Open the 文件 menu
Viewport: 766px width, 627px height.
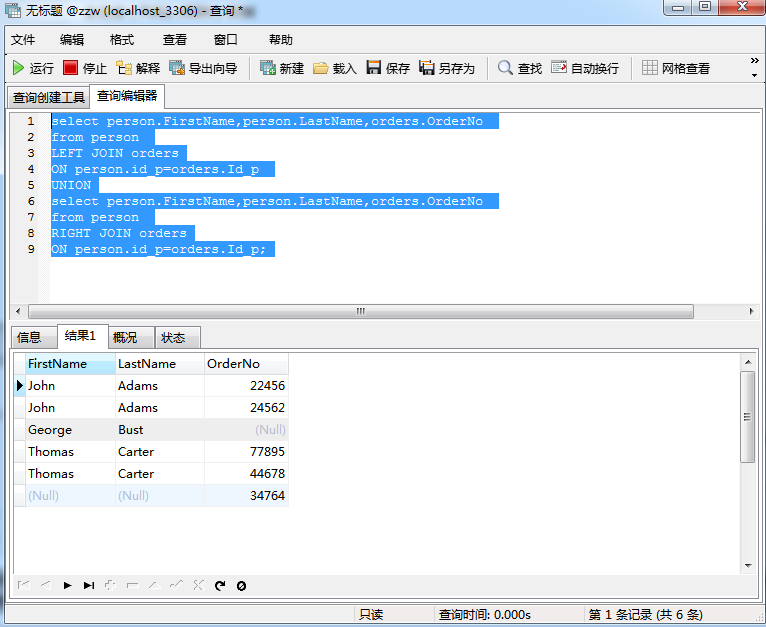click(23, 40)
